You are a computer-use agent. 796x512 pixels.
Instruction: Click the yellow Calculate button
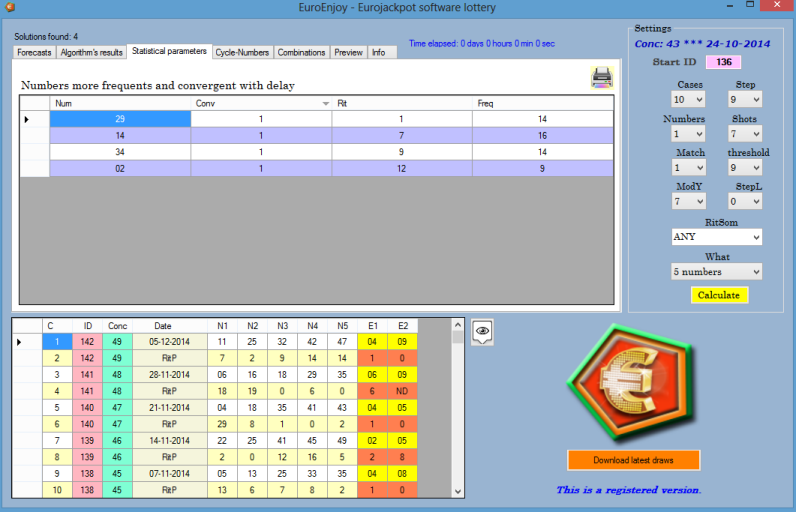[719, 295]
